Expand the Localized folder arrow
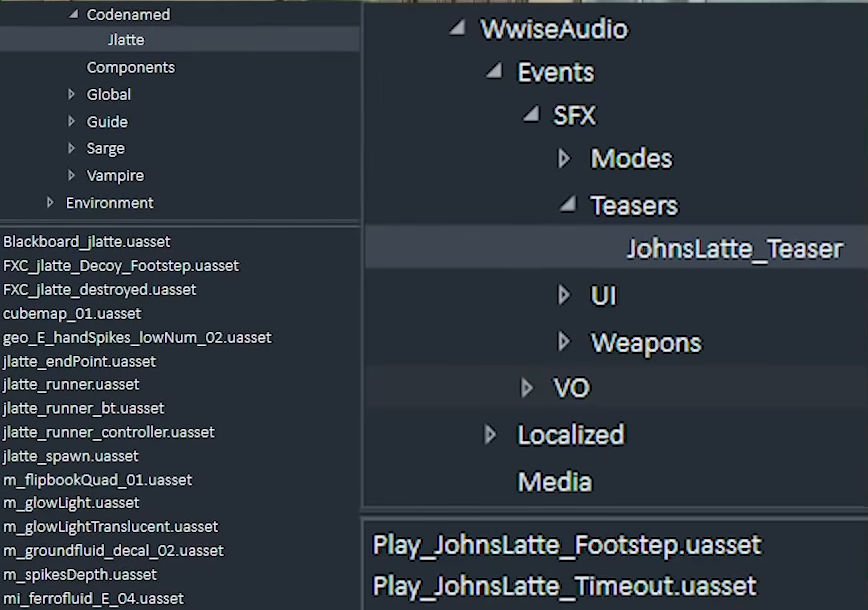 click(x=490, y=434)
